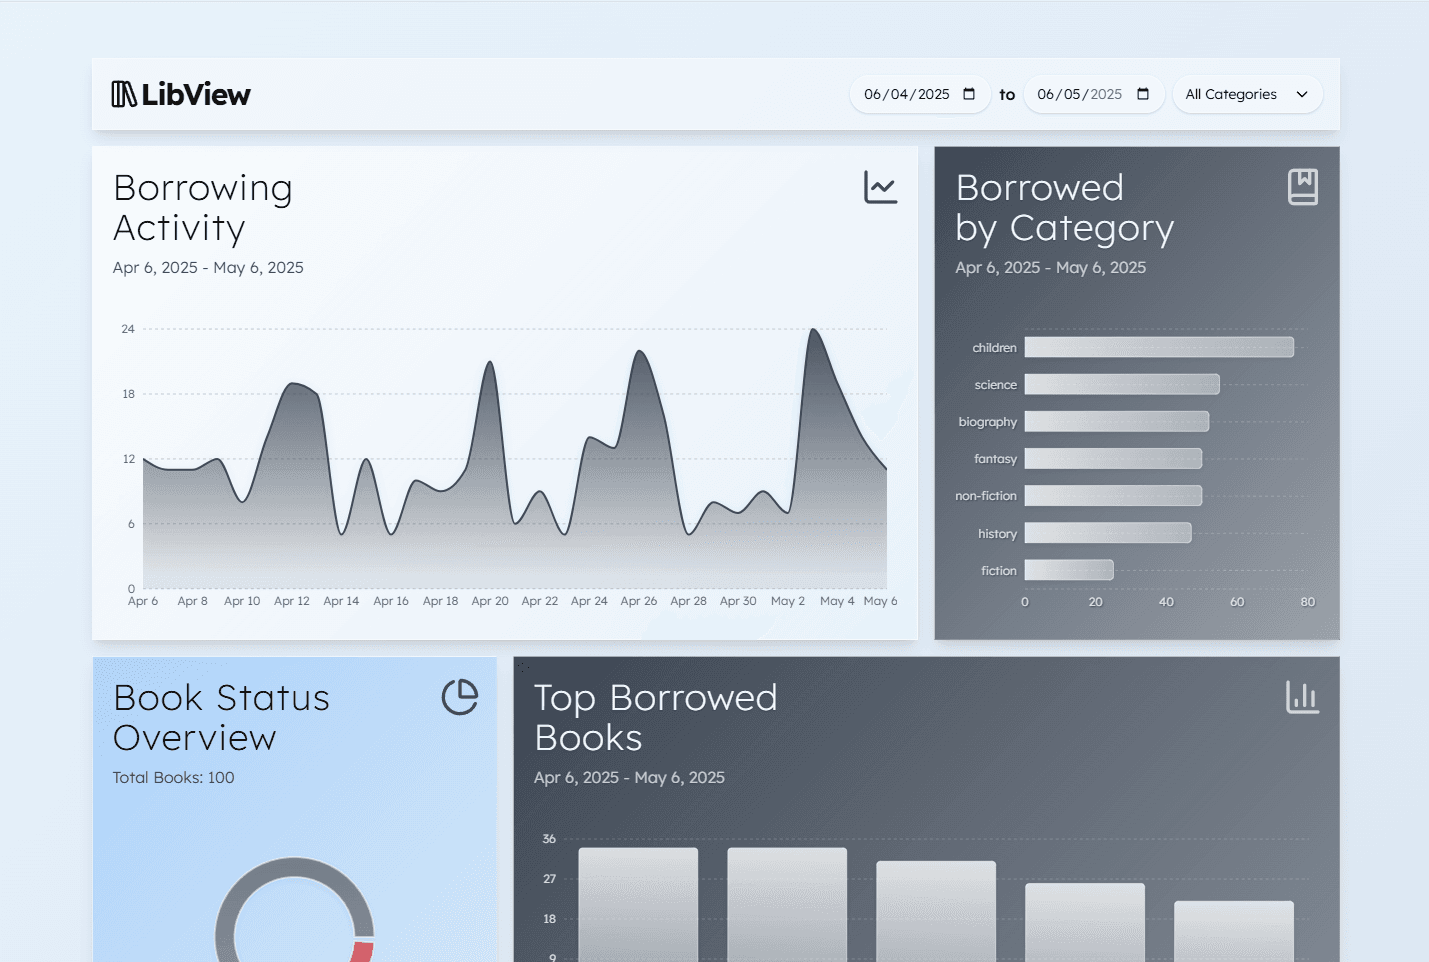Click the red segment of the book status donut
Screen dimensions: 1429x962
(x=363, y=951)
